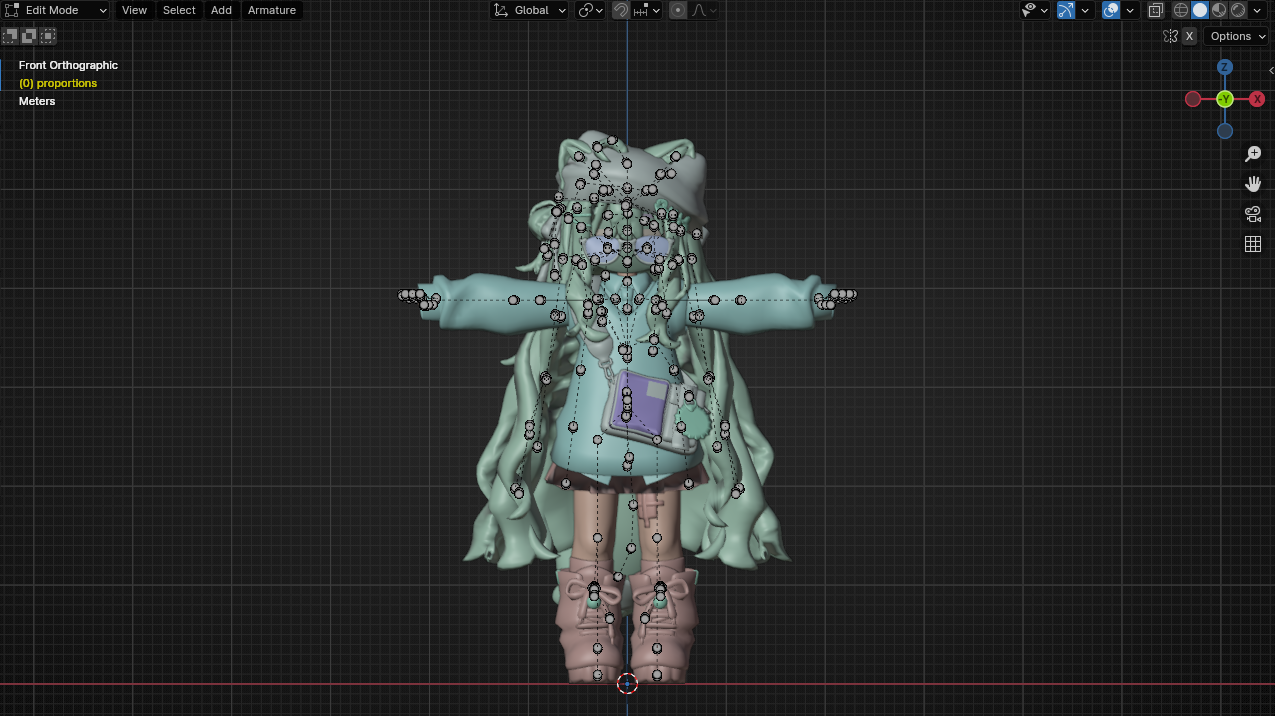Open the View menu

coord(134,10)
